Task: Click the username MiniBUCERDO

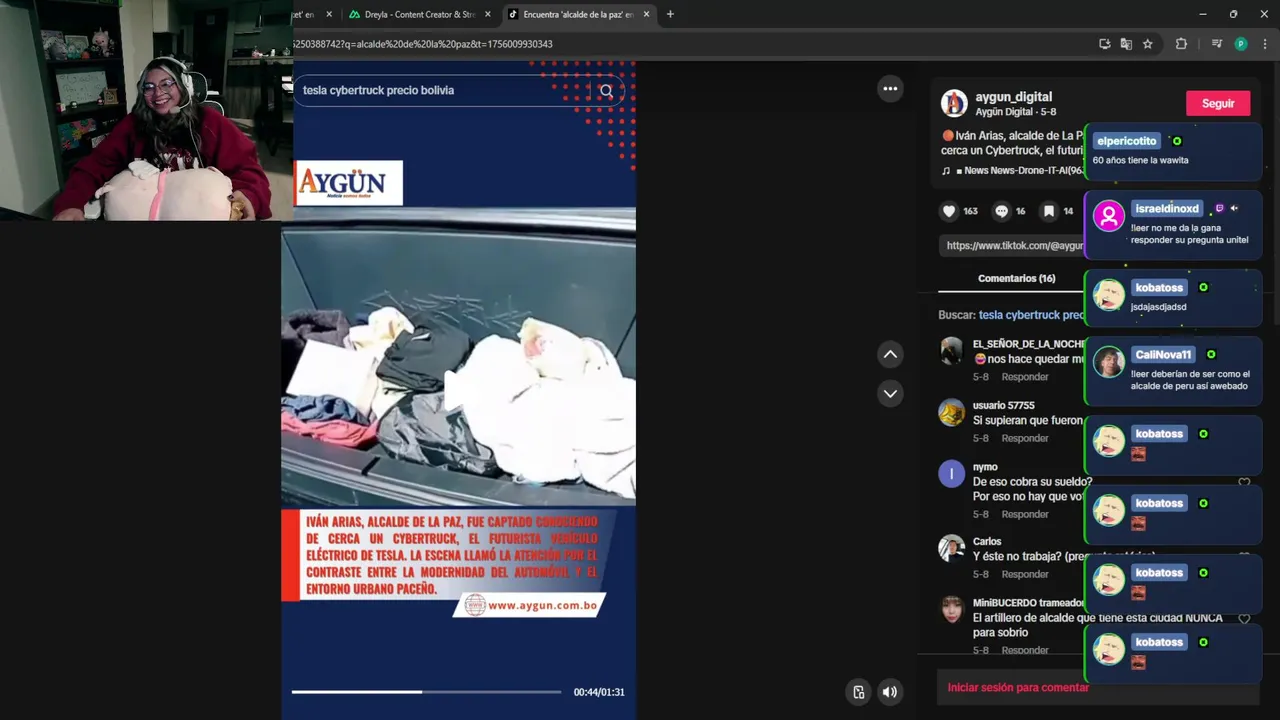Action: tap(1029, 603)
